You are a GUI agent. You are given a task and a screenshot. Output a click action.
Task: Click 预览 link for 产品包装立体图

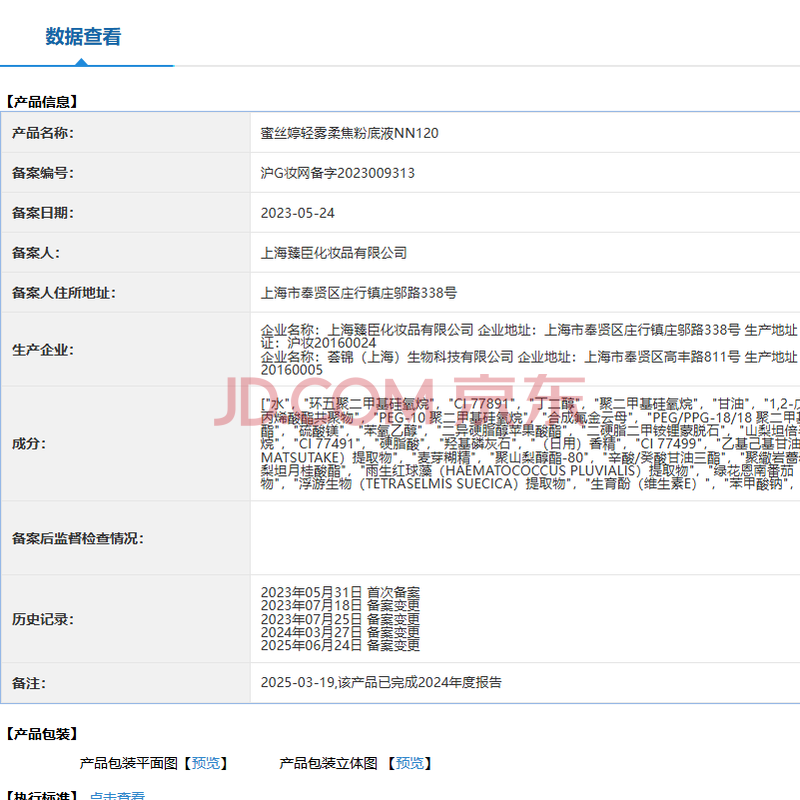409,763
